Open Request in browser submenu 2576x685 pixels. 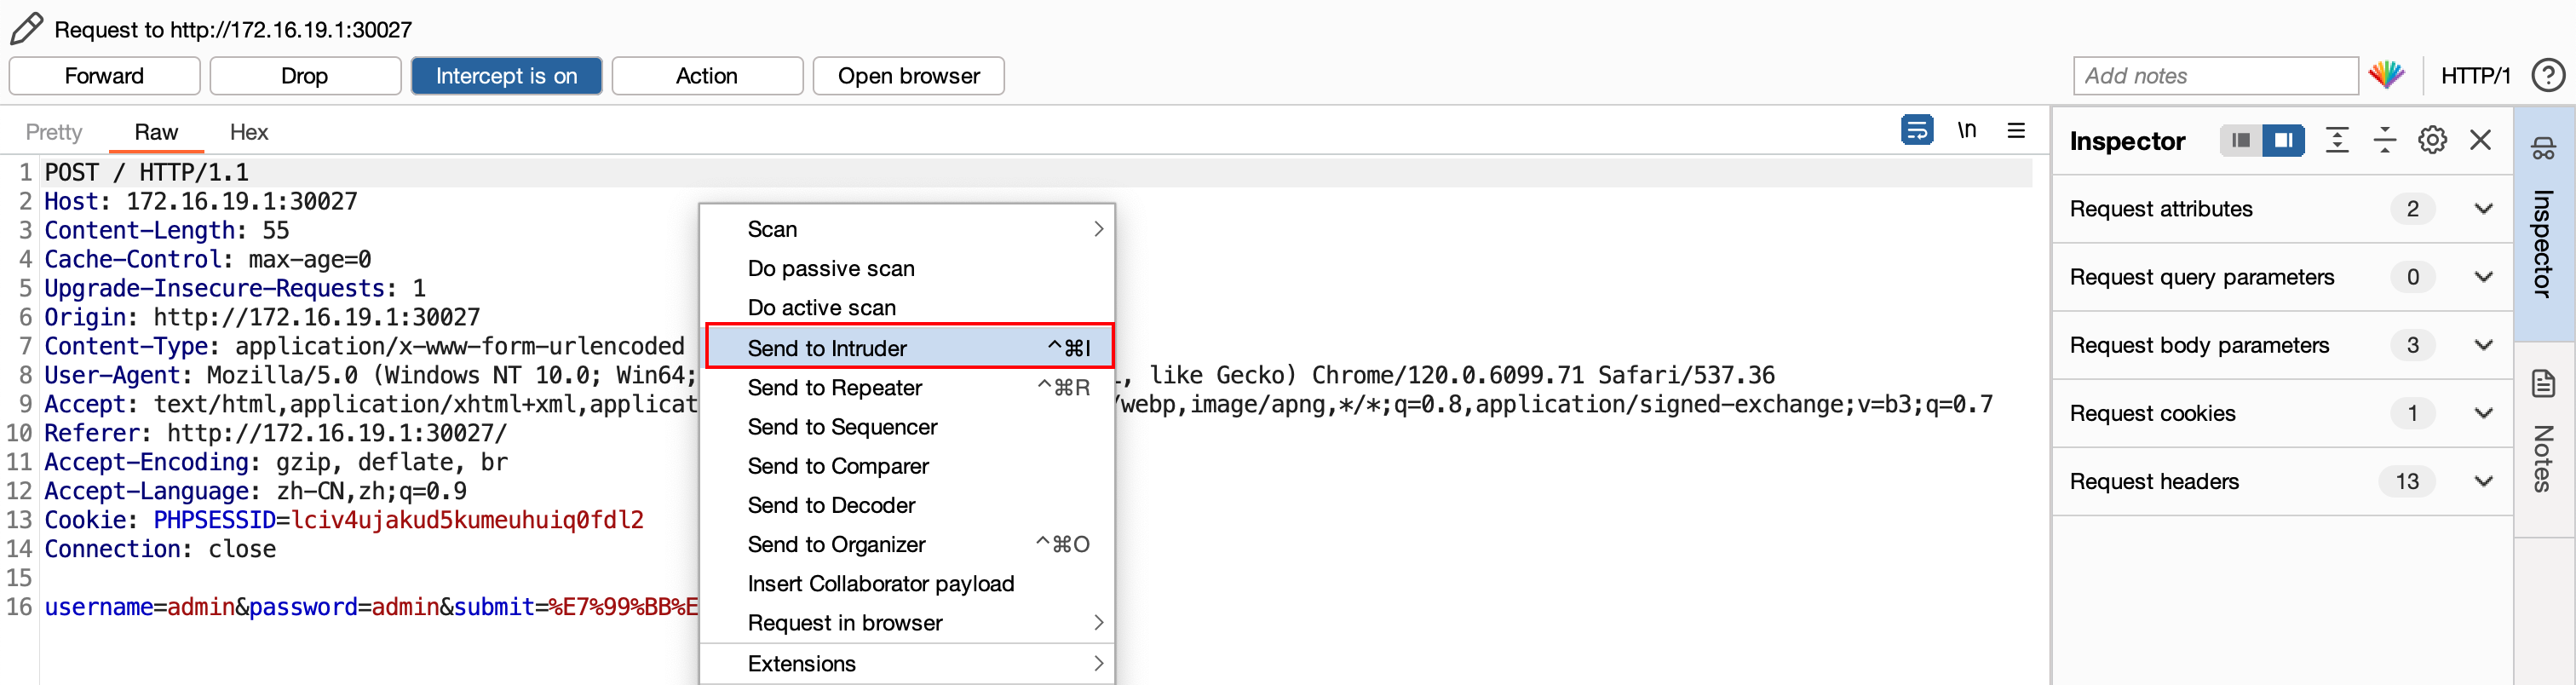point(909,623)
